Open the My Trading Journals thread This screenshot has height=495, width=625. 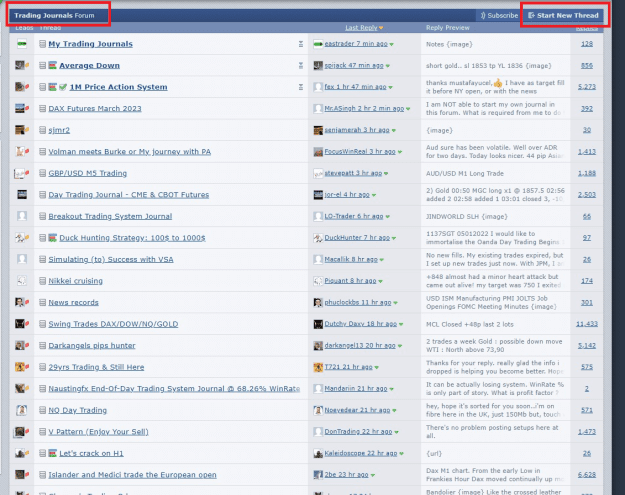pos(90,44)
